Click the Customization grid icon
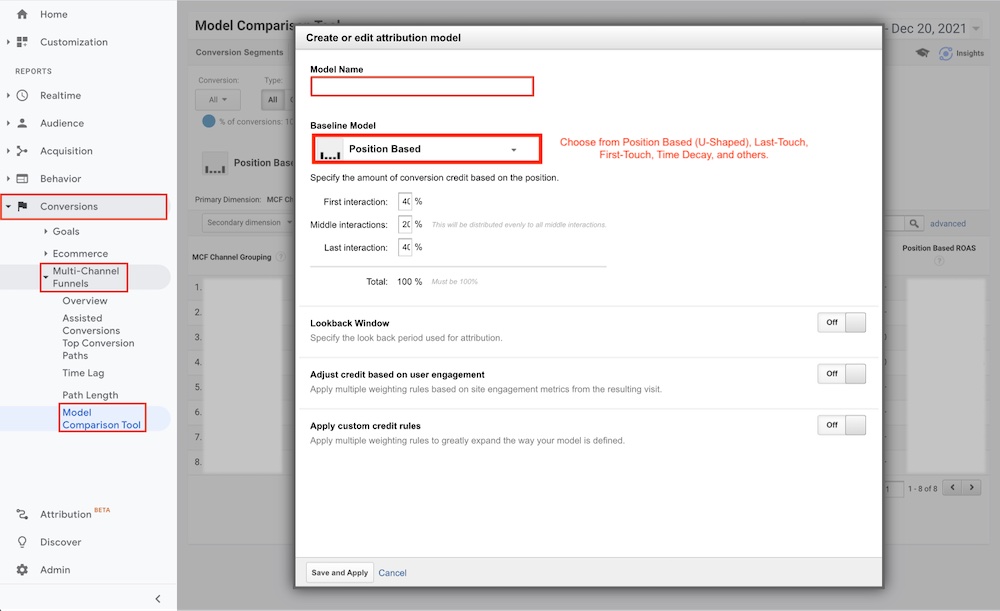Image resolution: width=1000 pixels, height=611 pixels. pos(22,42)
